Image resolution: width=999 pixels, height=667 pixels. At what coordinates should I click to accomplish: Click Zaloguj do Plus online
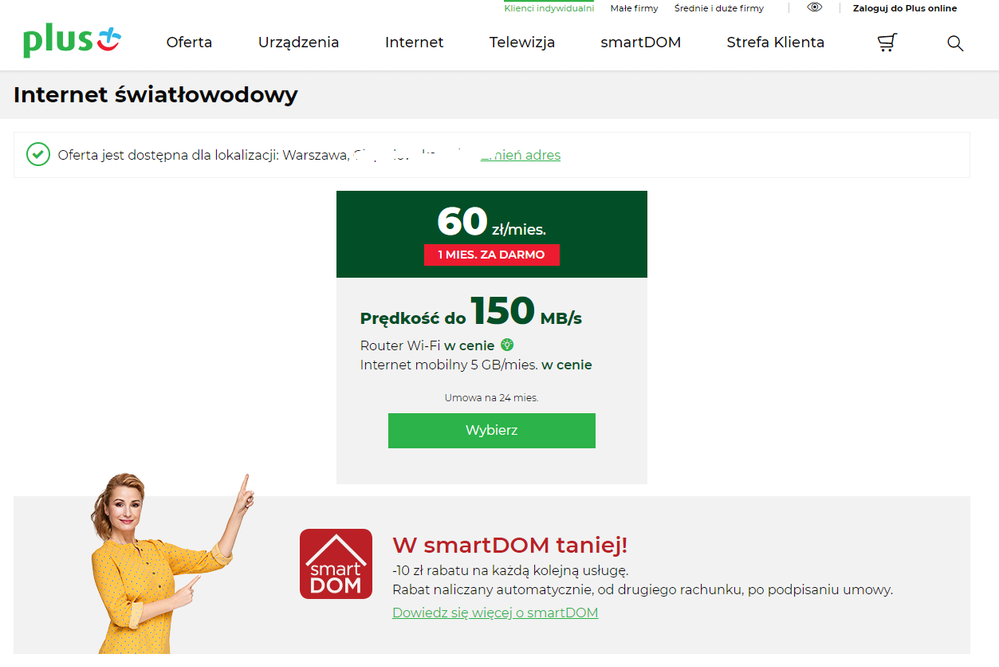coord(905,8)
